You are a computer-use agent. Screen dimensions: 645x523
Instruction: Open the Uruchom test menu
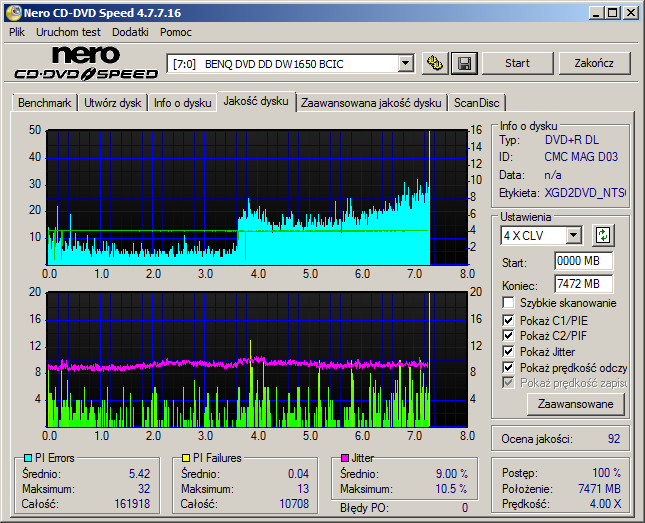(68, 32)
